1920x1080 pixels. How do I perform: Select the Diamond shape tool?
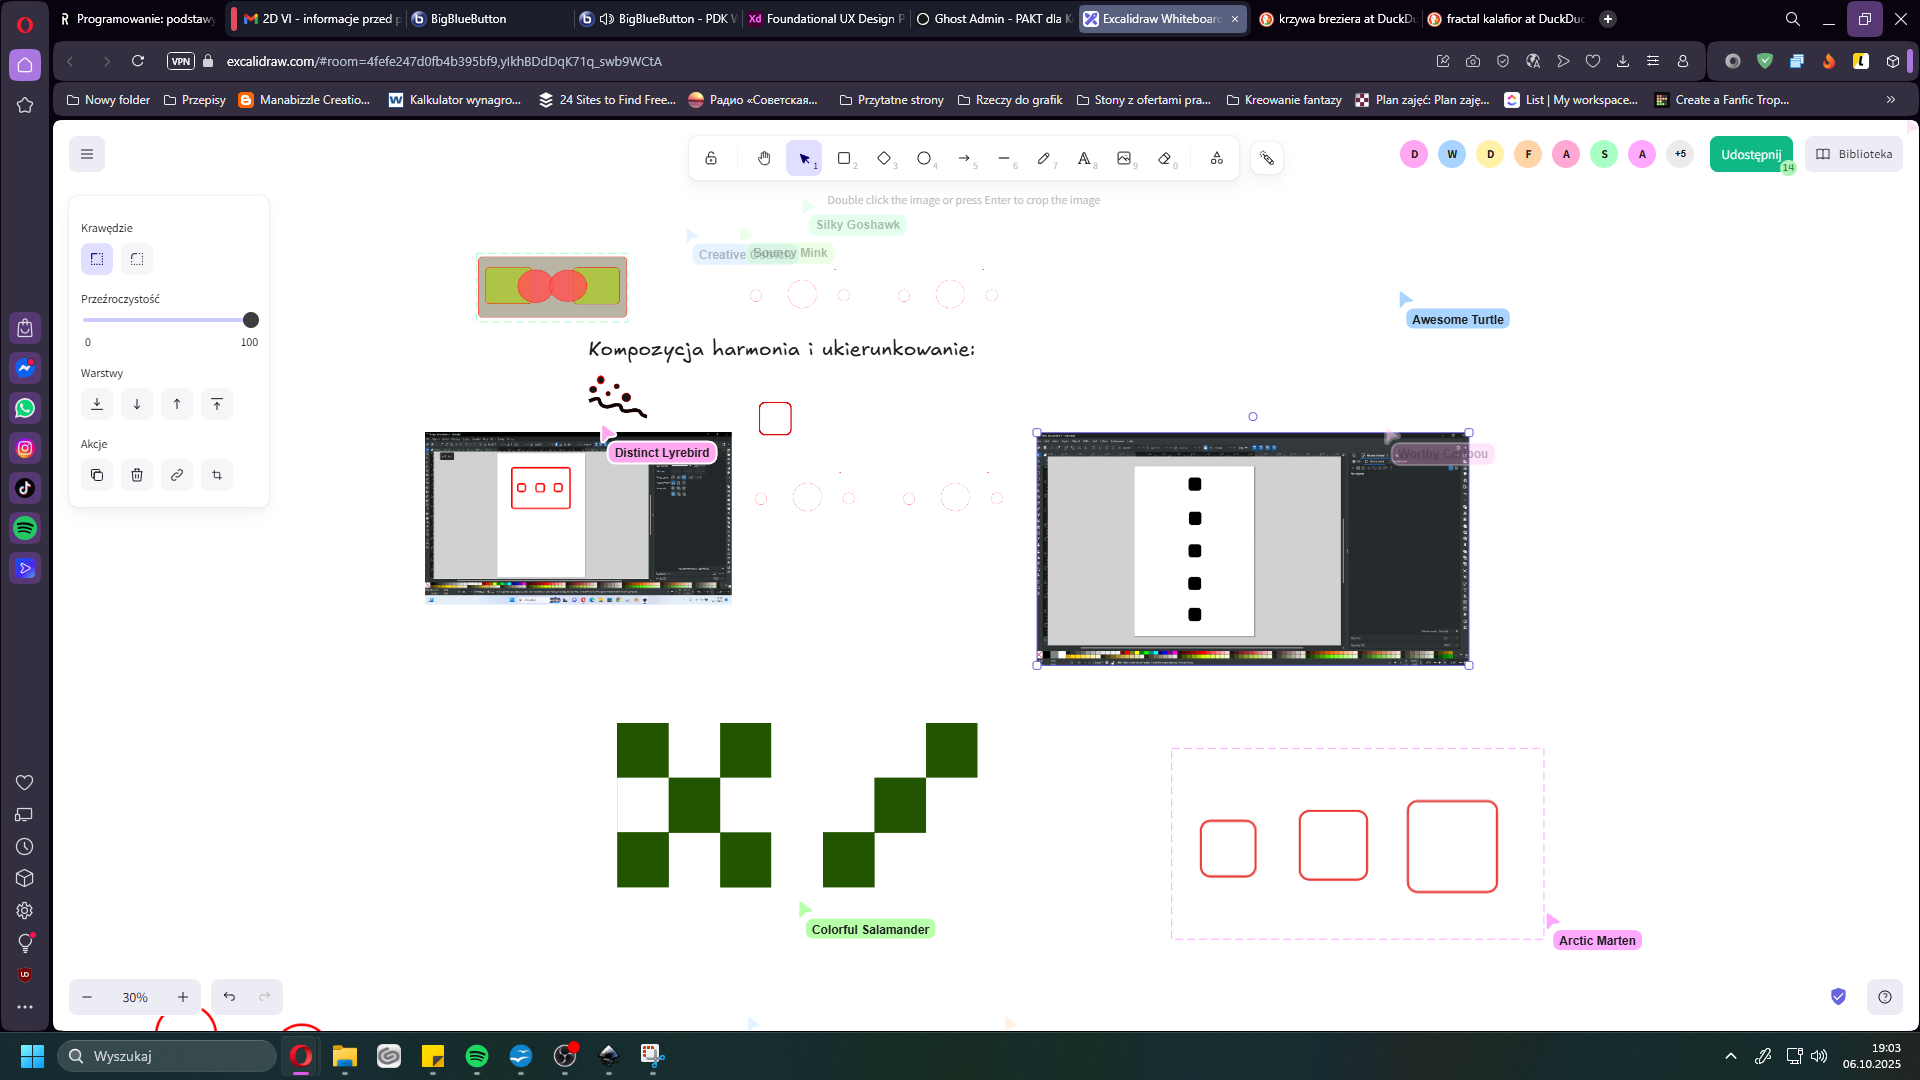pos(884,158)
